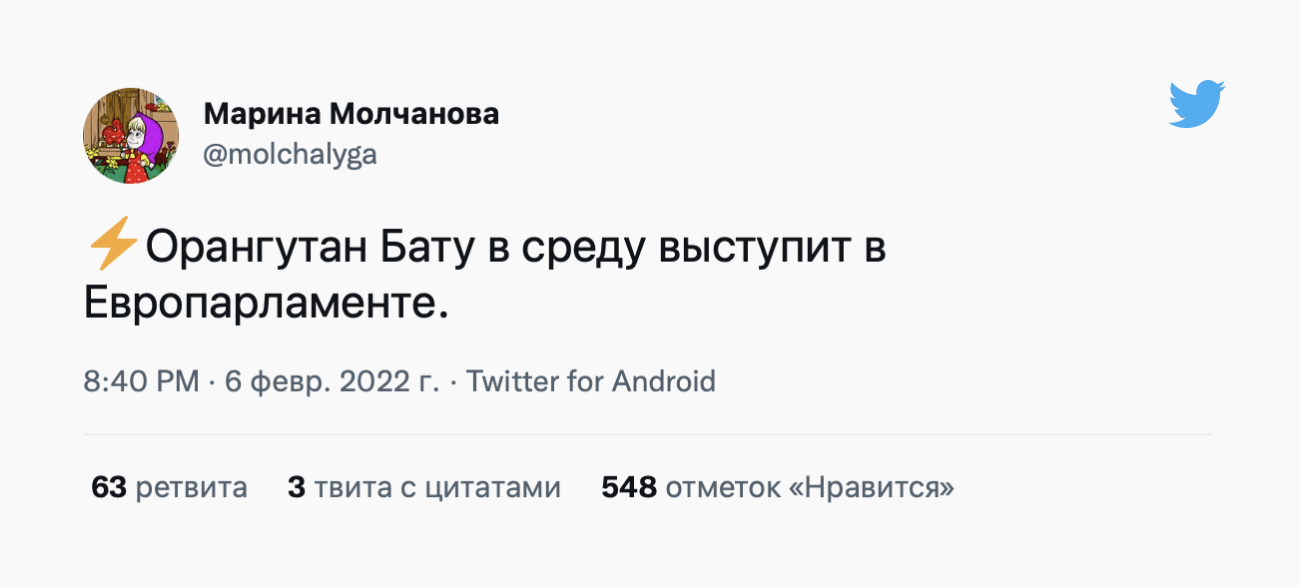1300x588 pixels.
Task: Click the Twitter for Android source link
Action: click(591, 381)
